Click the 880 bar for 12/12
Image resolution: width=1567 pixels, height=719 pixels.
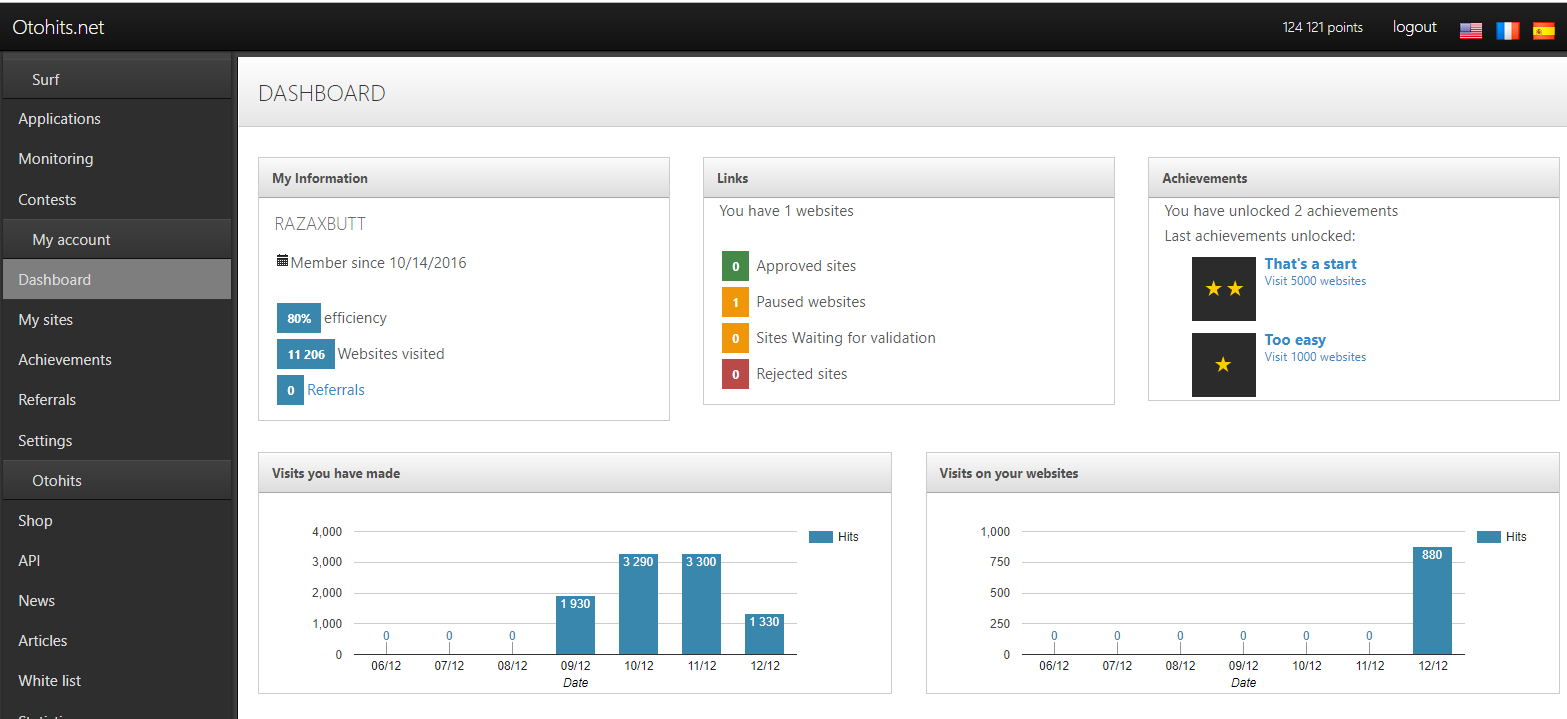[1432, 601]
